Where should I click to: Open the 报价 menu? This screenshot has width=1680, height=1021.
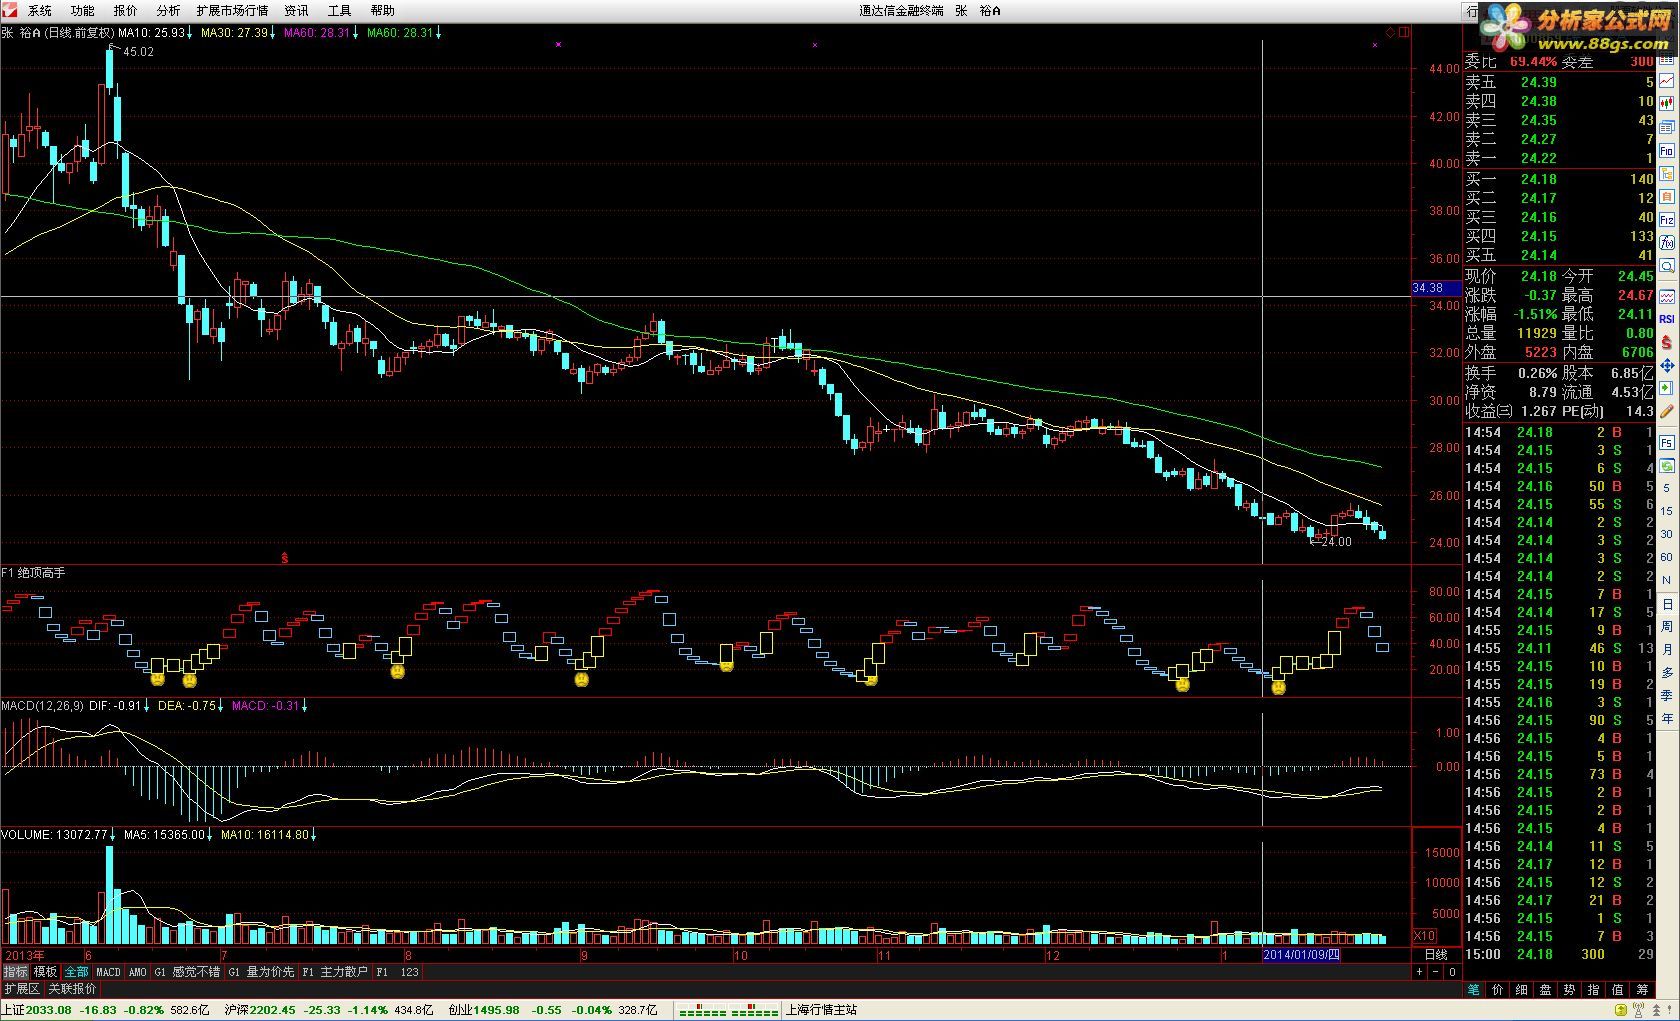[x=126, y=10]
